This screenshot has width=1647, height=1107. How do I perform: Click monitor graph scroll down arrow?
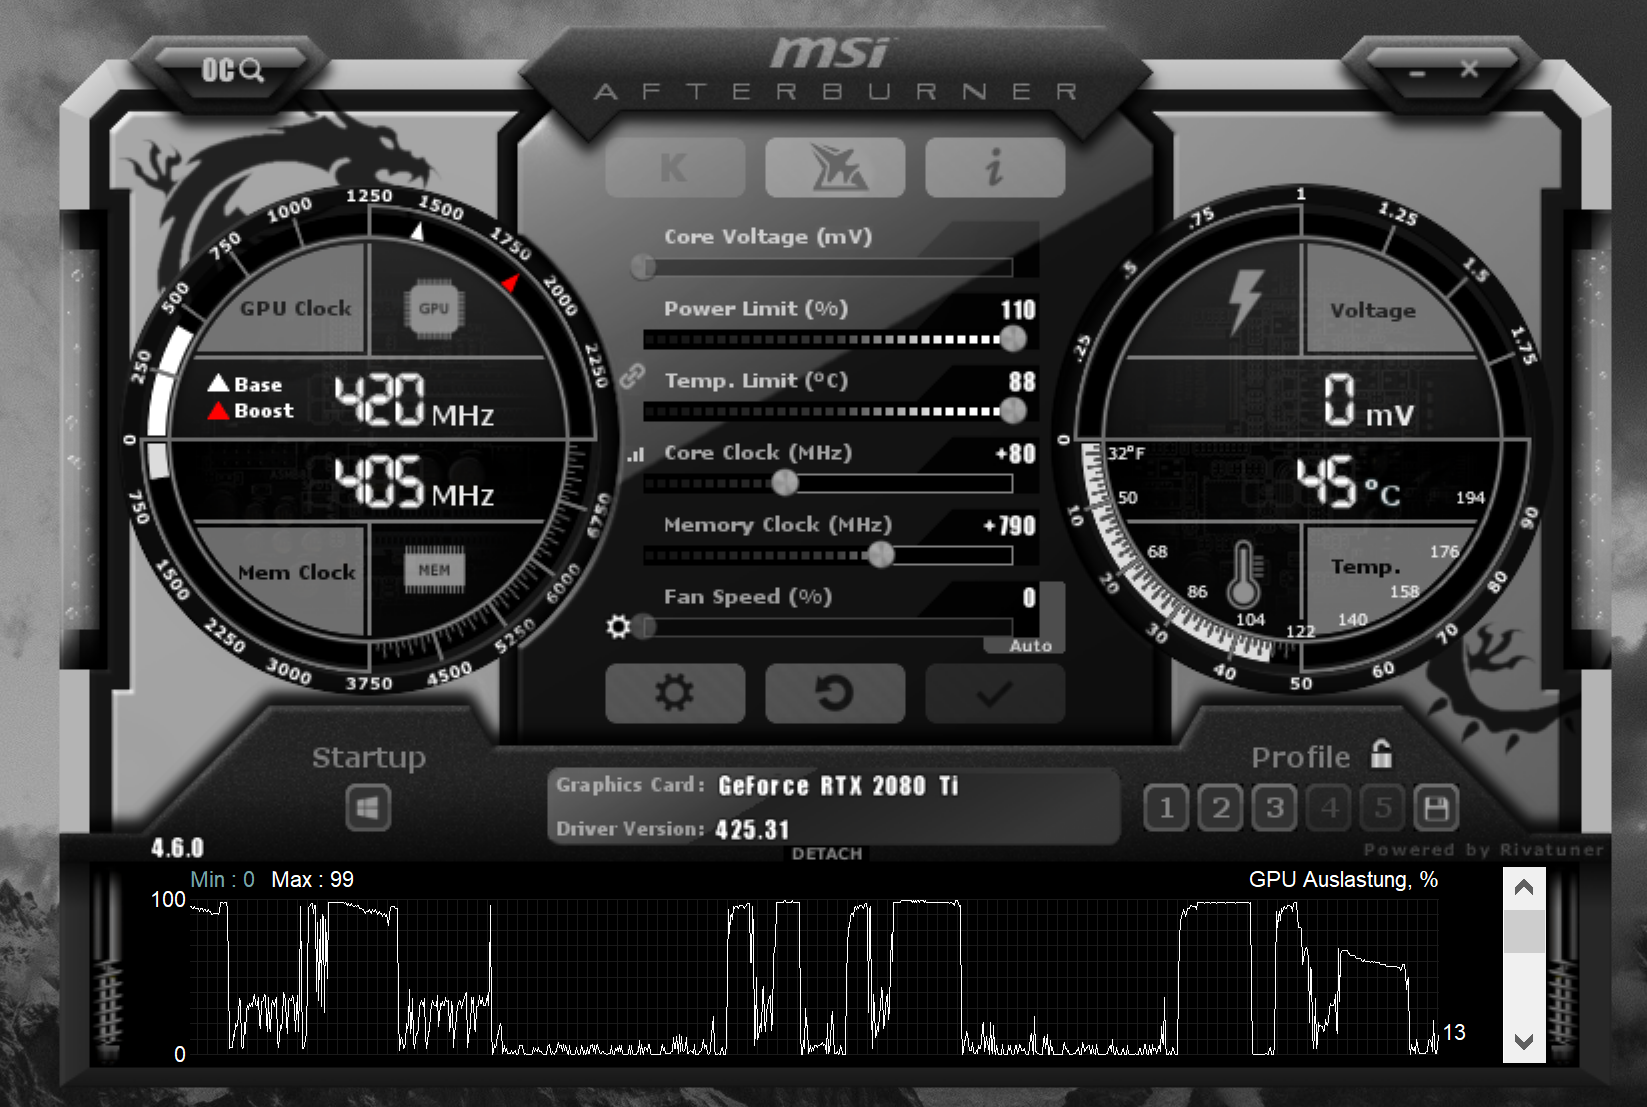pyautogui.click(x=1524, y=1041)
